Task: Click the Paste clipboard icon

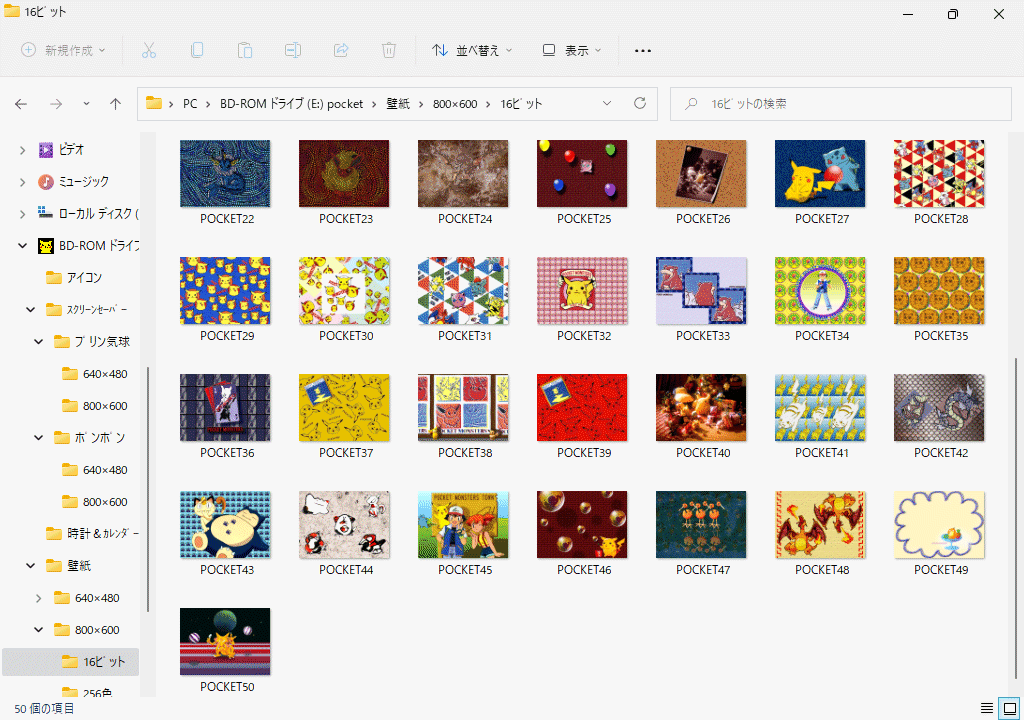Action: click(x=245, y=50)
